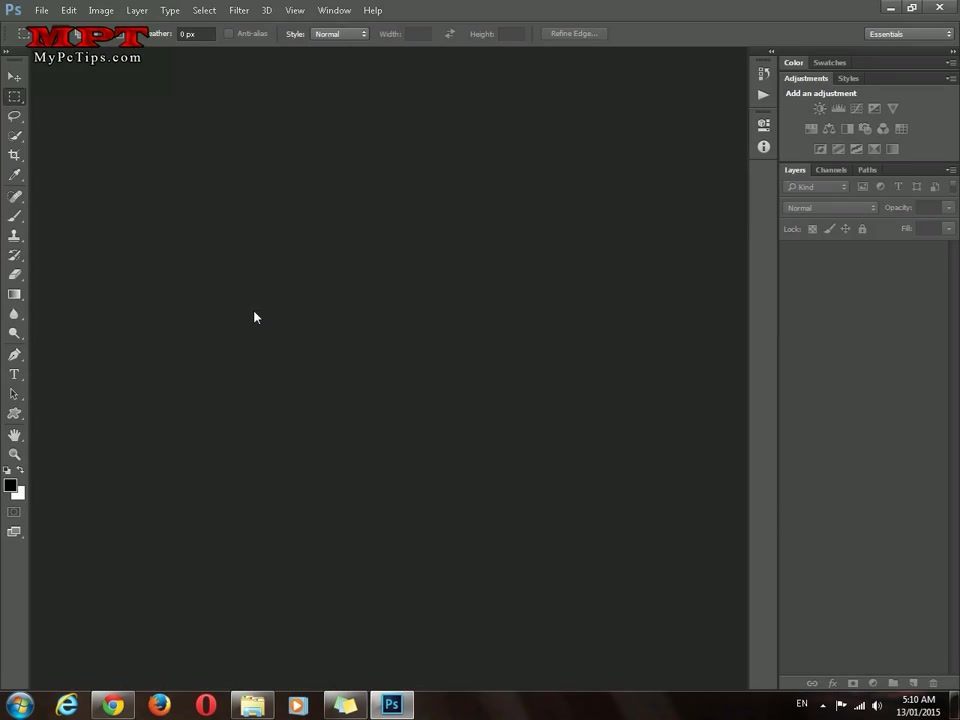The height and width of the screenshot is (720, 960).
Task: Select the Hand tool
Action: coord(14,435)
